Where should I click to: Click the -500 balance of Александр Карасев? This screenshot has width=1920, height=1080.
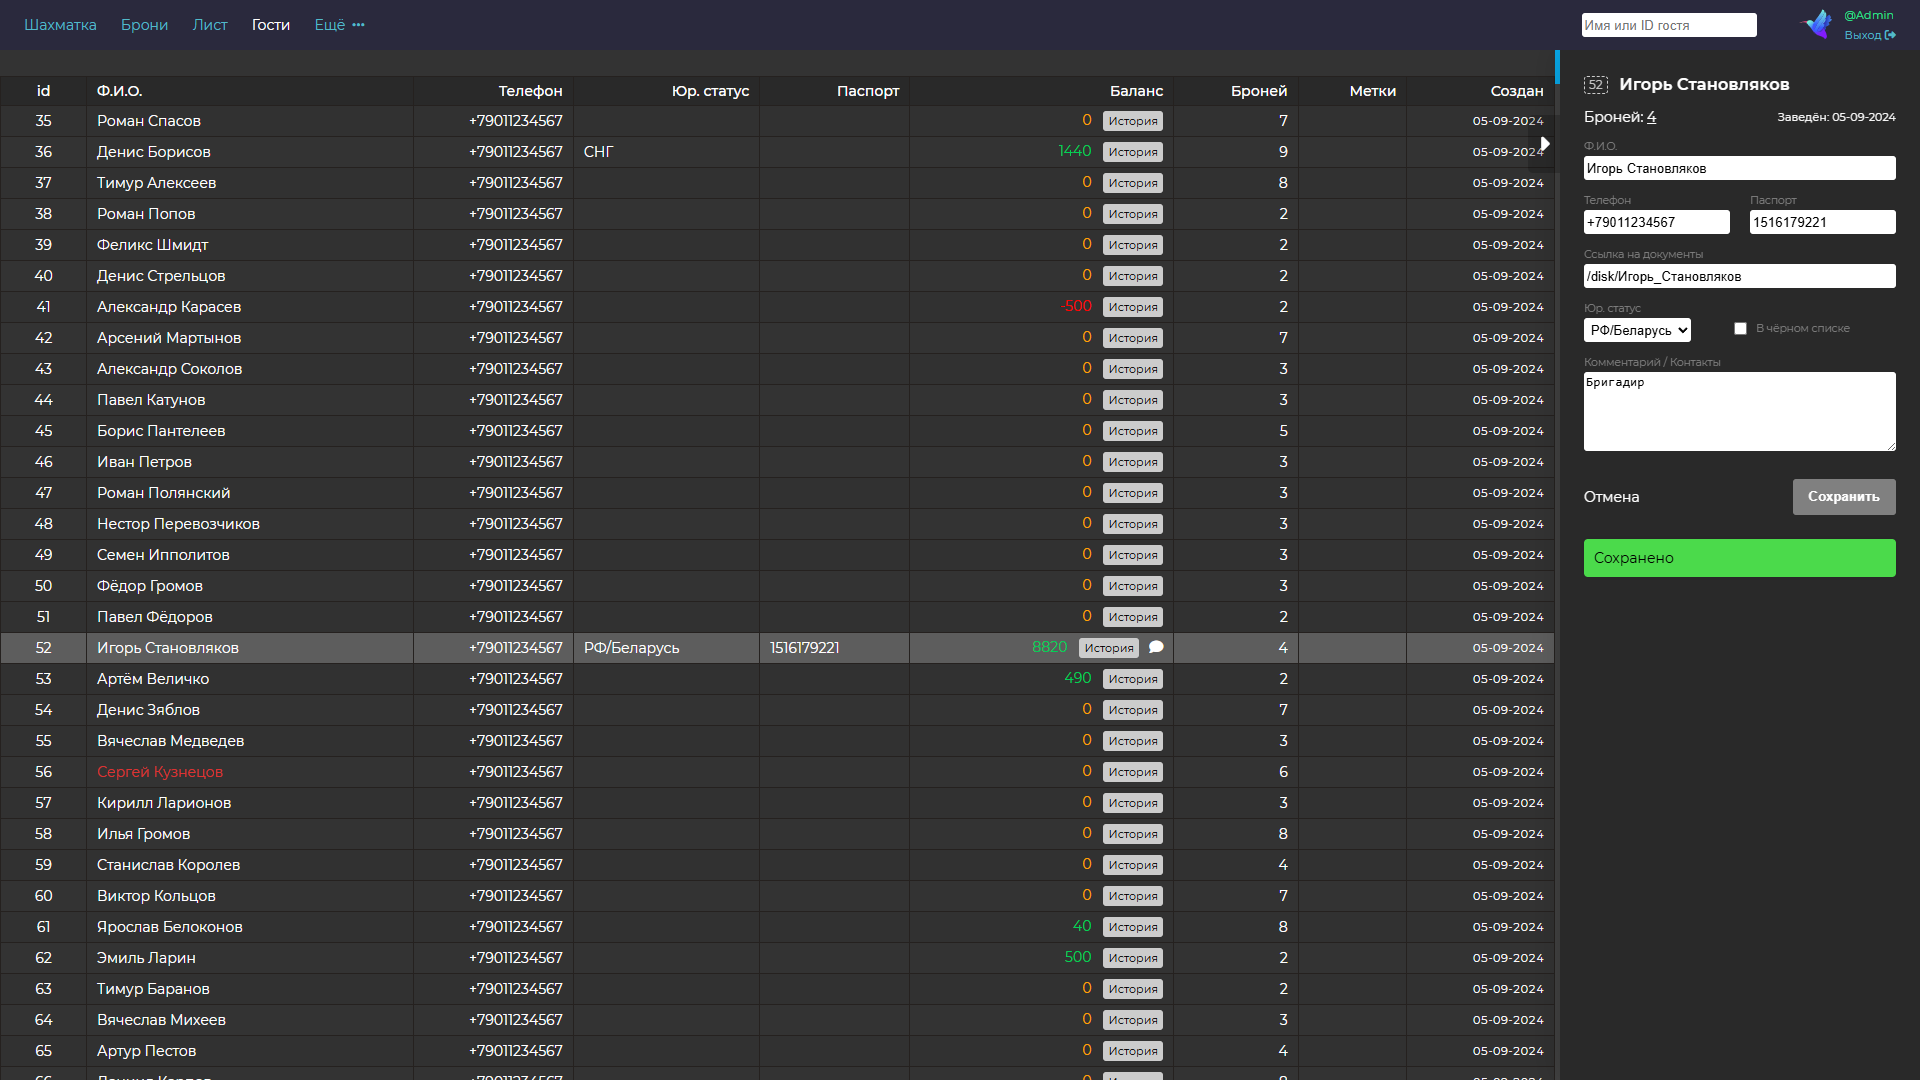click(x=1077, y=306)
